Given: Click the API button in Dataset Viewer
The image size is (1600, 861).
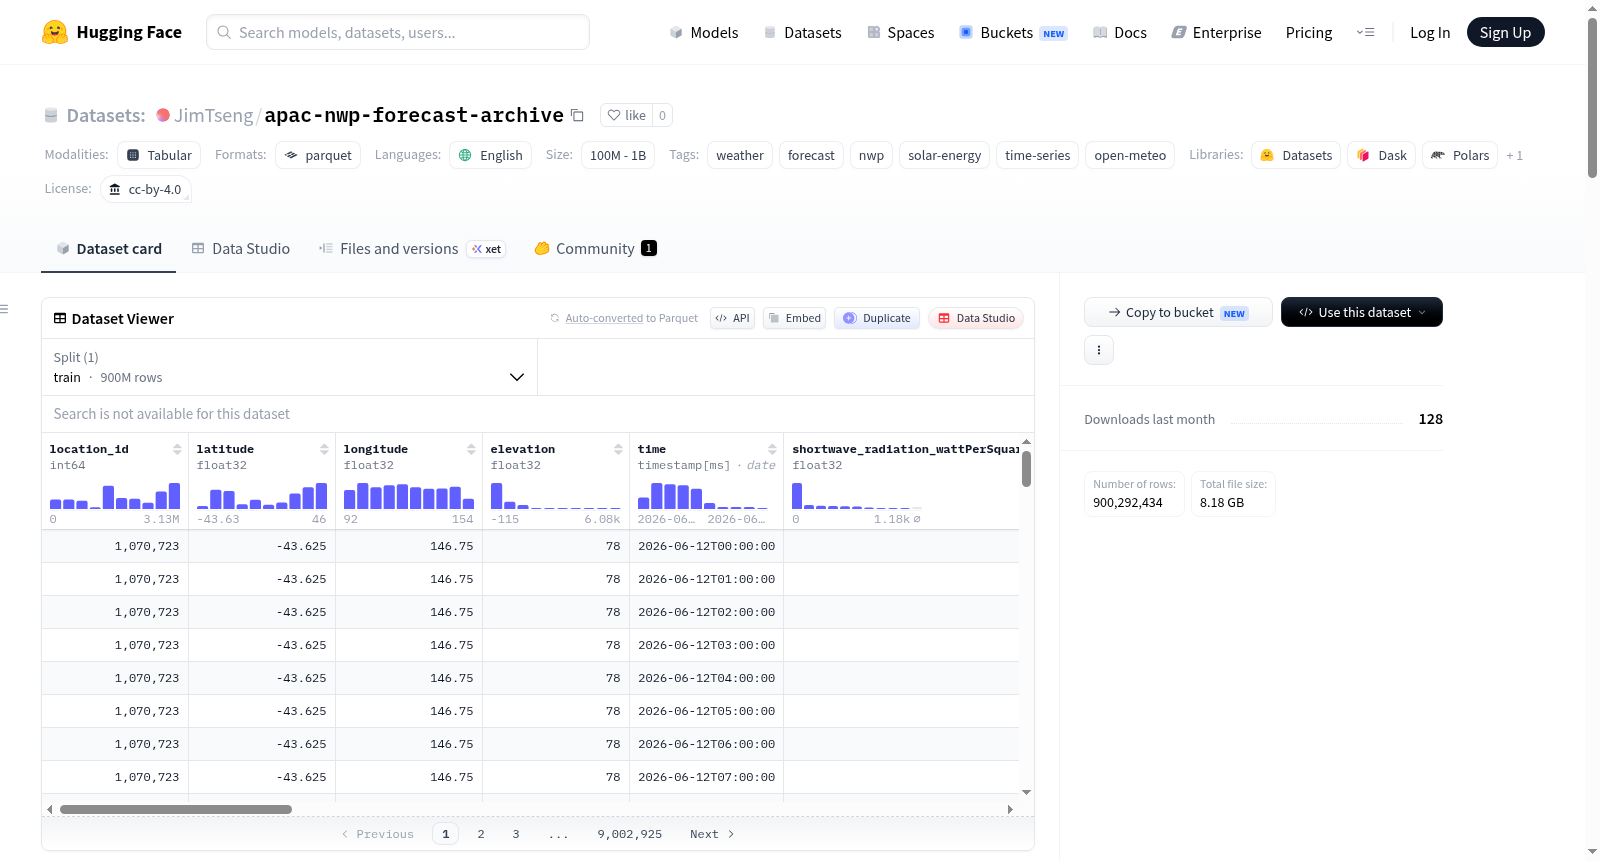Looking at the screenshot, I should (x=732, y=318).
